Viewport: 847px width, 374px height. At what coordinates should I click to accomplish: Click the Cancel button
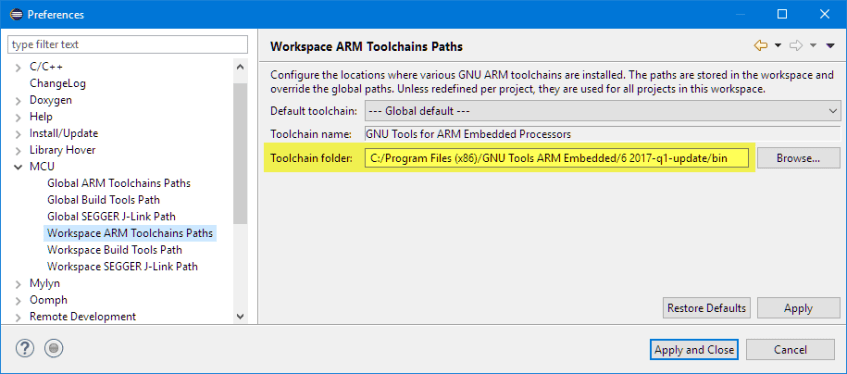pyautogui.click(x=790, y=350)
